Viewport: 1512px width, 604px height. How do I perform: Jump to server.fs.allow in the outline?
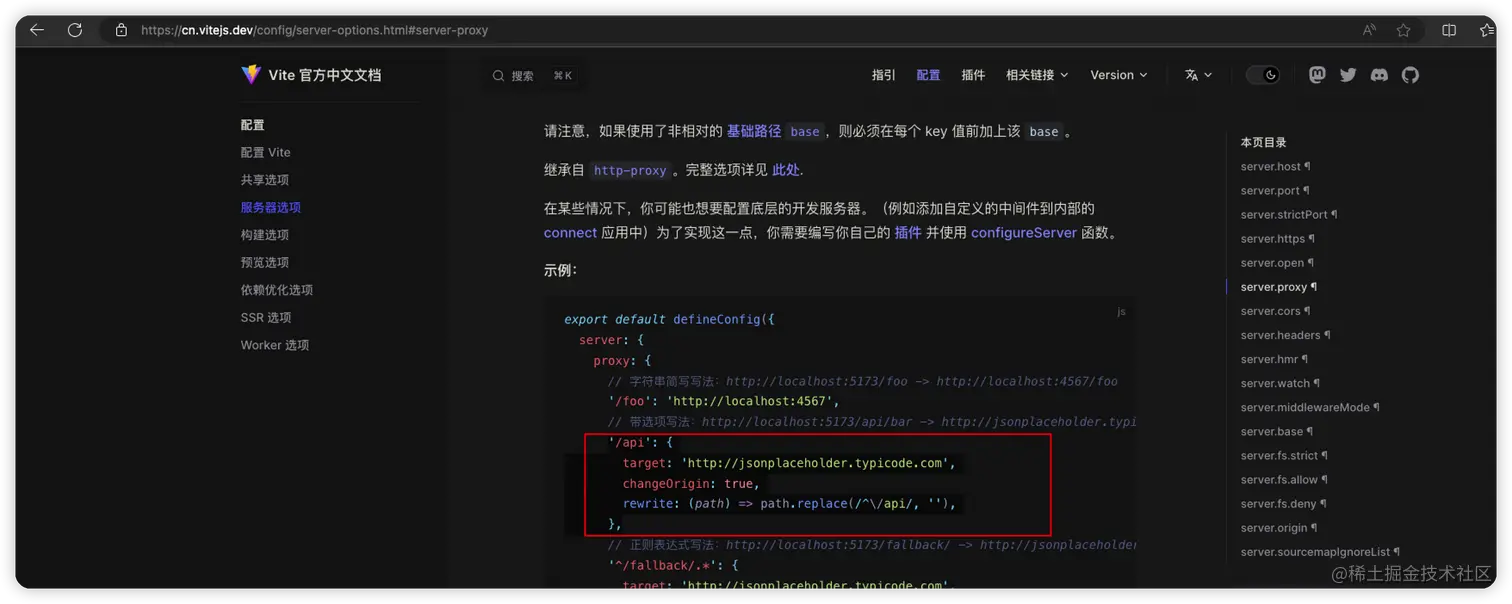pyautogui.click(x=1284, y=480)
